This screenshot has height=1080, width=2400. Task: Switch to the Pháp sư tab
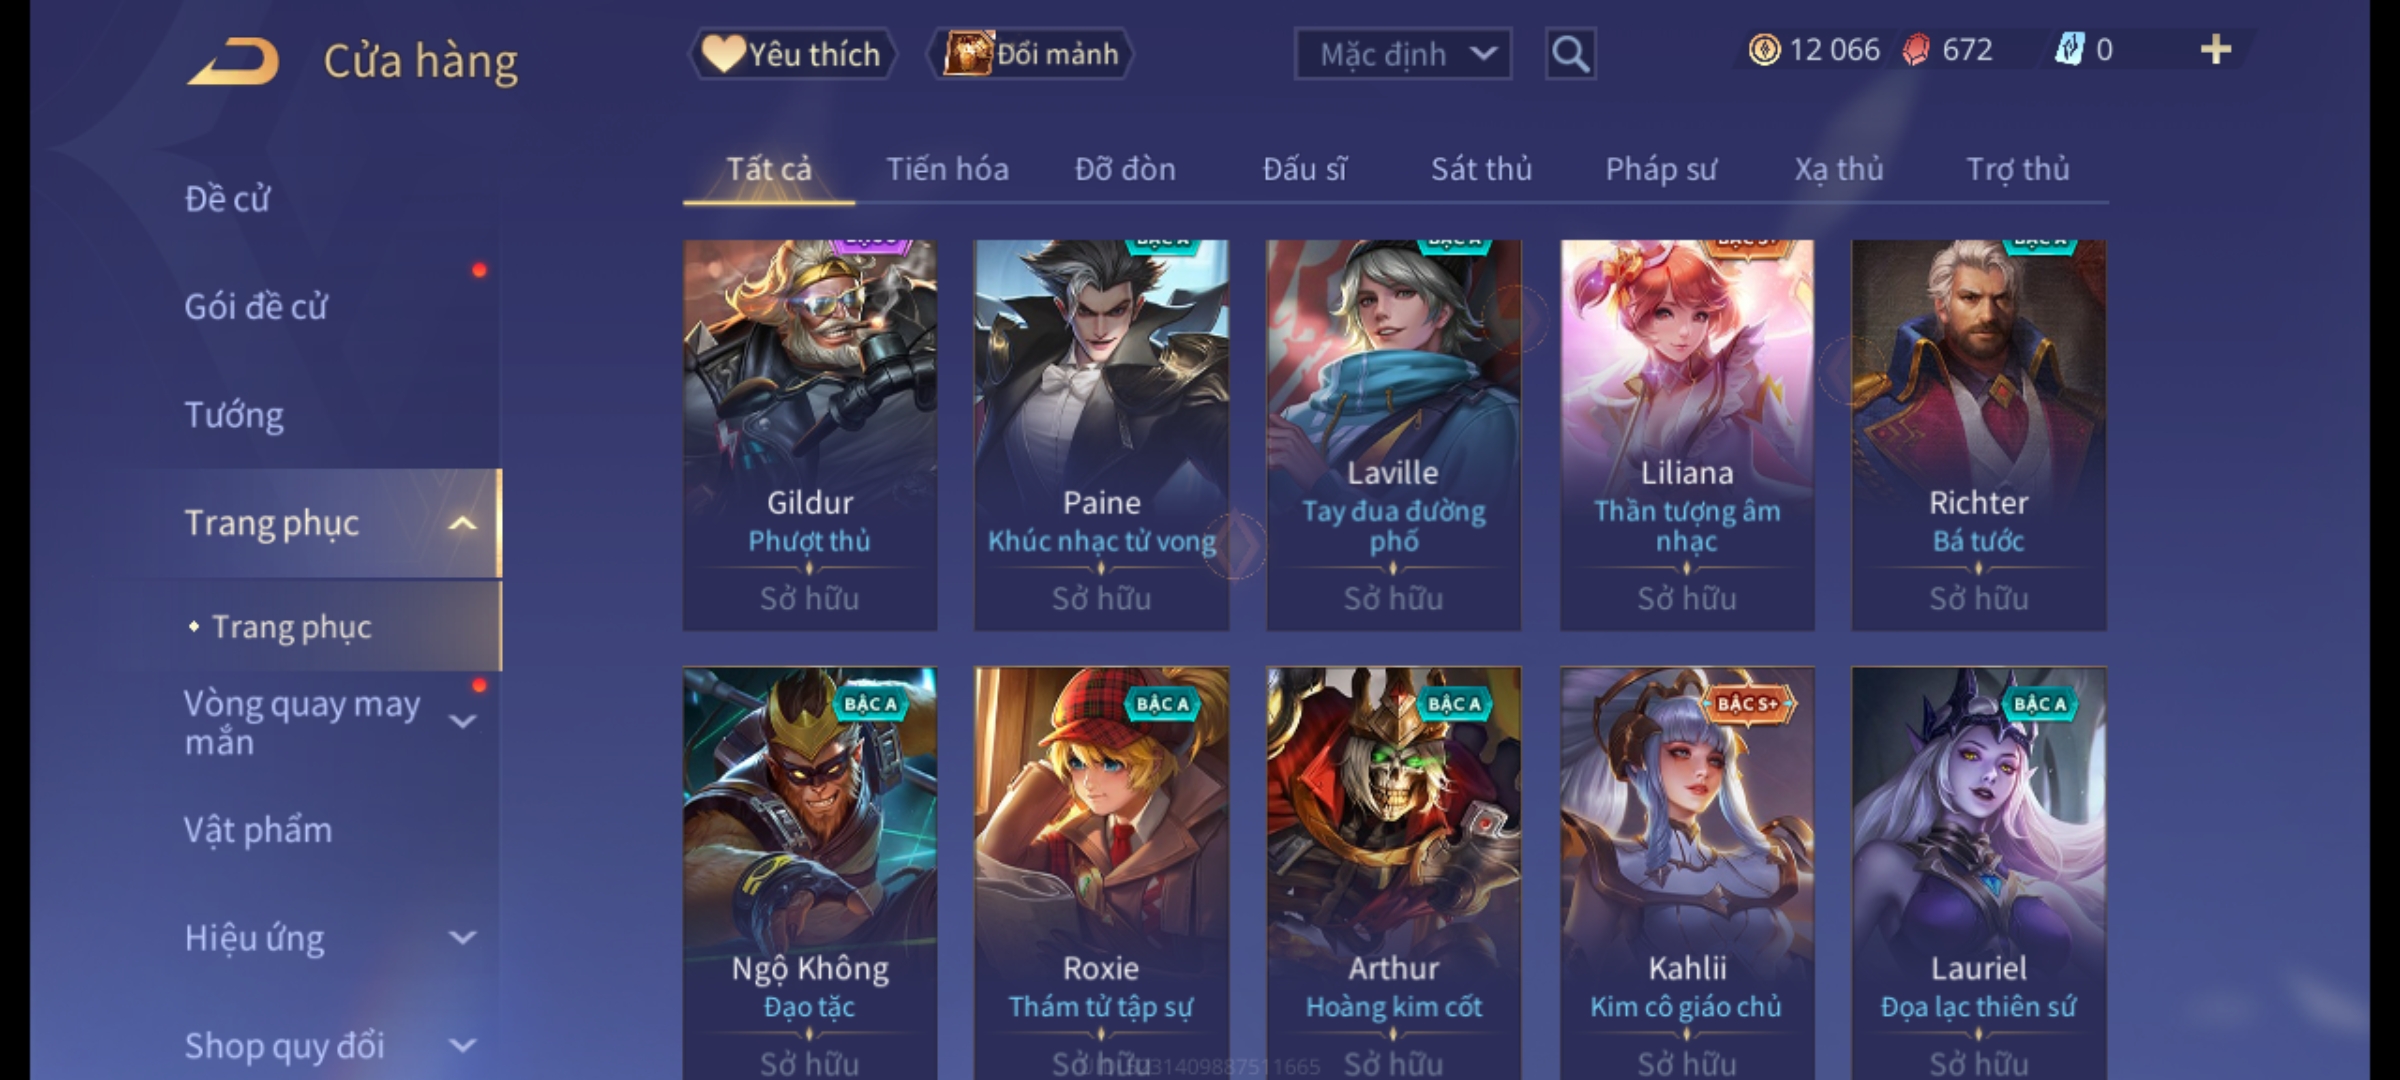coord(1661,169)
